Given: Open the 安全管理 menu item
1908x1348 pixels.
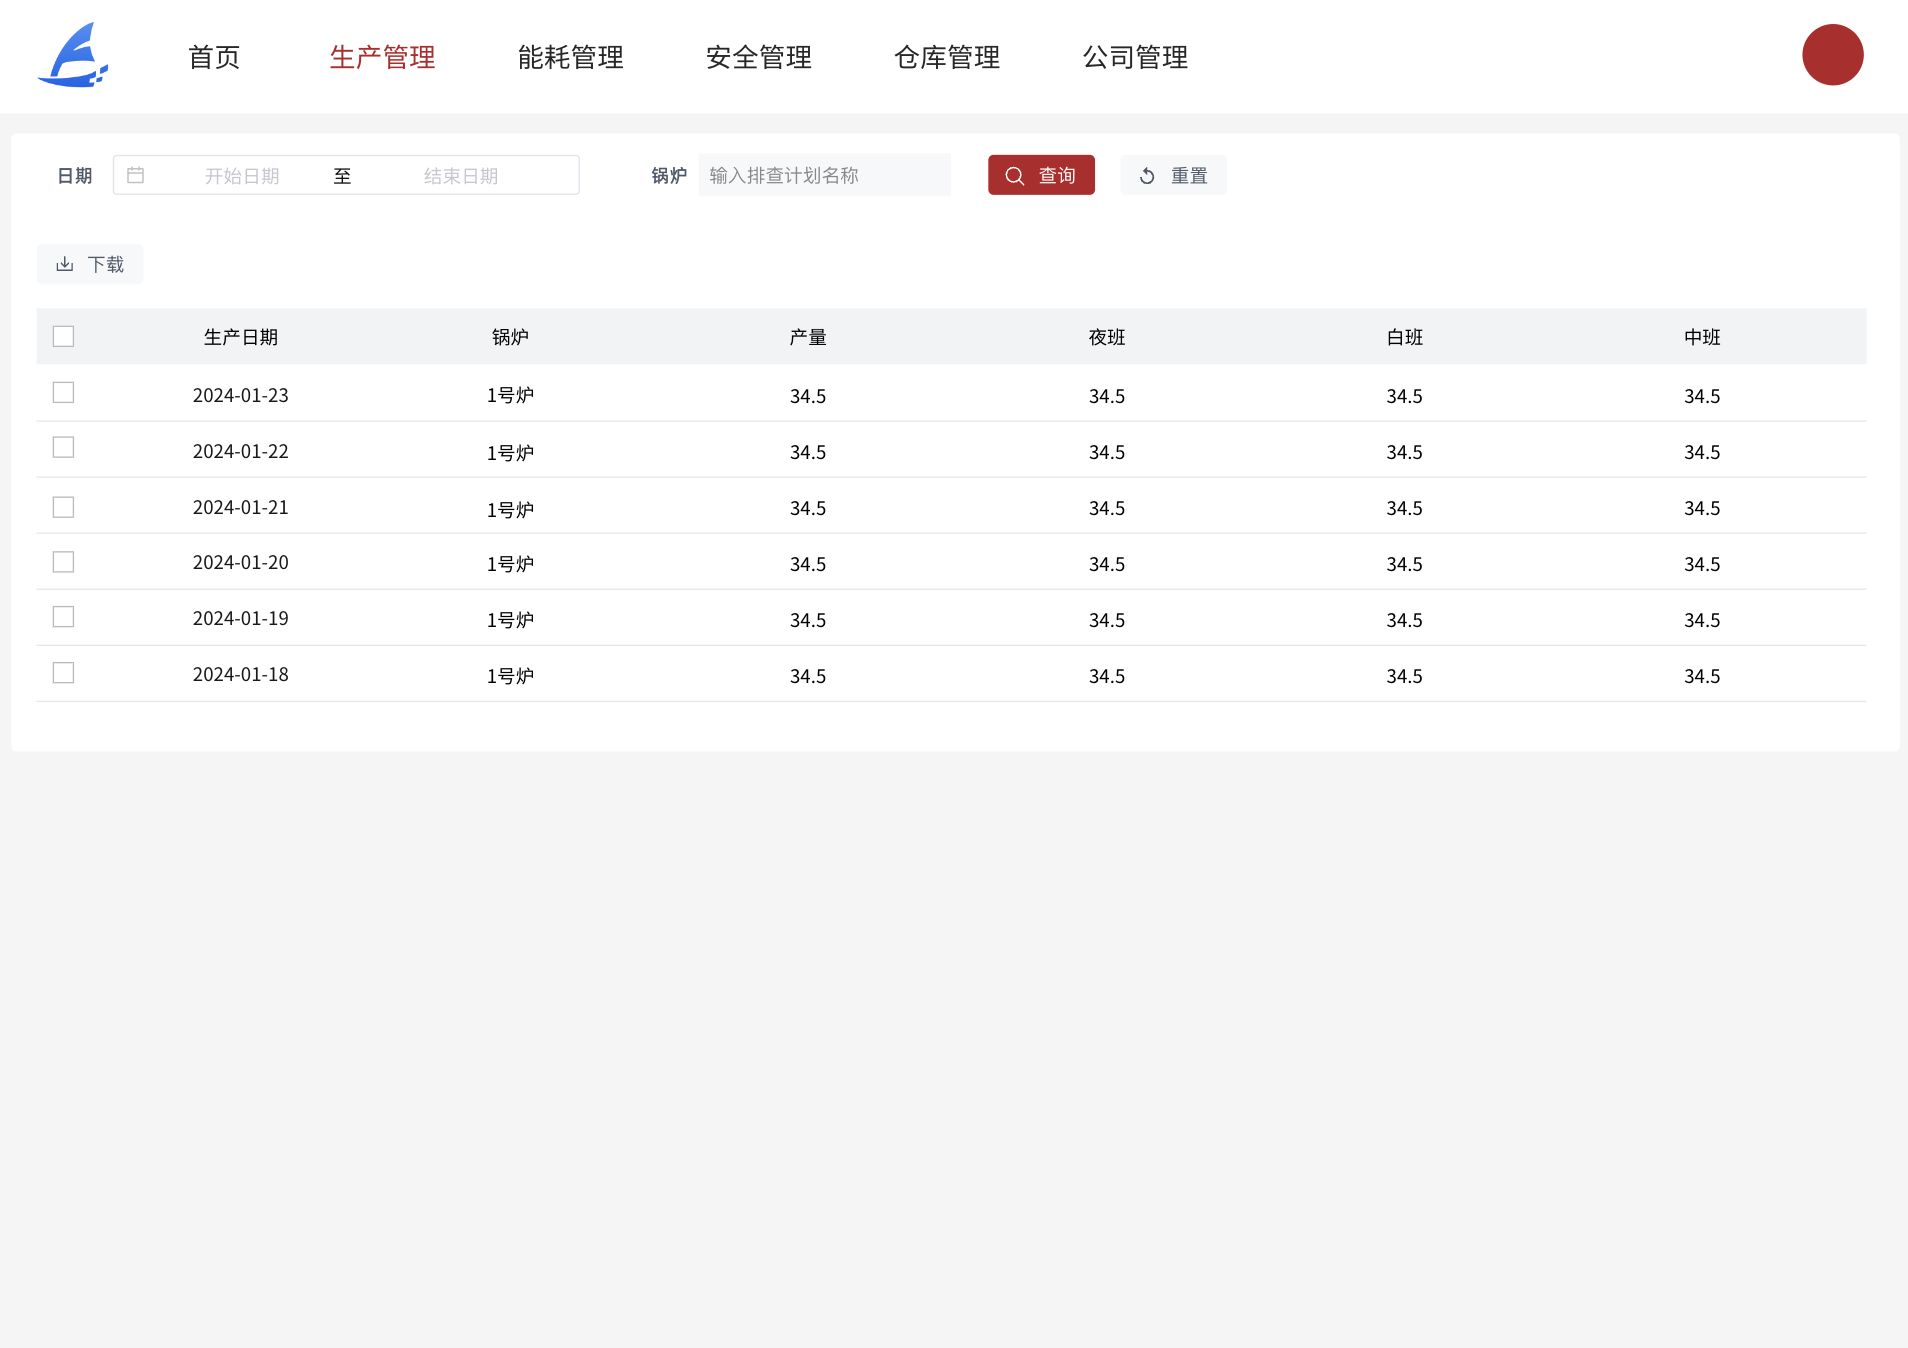Looking at the screenshot, I should click(x=758, y=57).
